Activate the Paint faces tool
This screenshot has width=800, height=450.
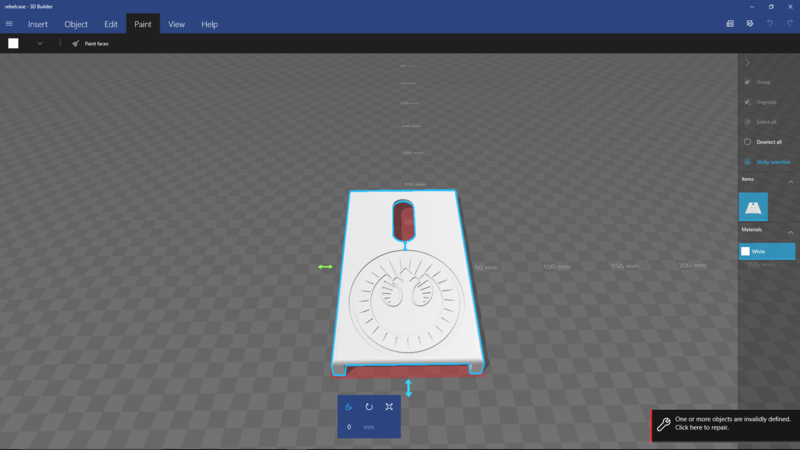pos(90,43)
